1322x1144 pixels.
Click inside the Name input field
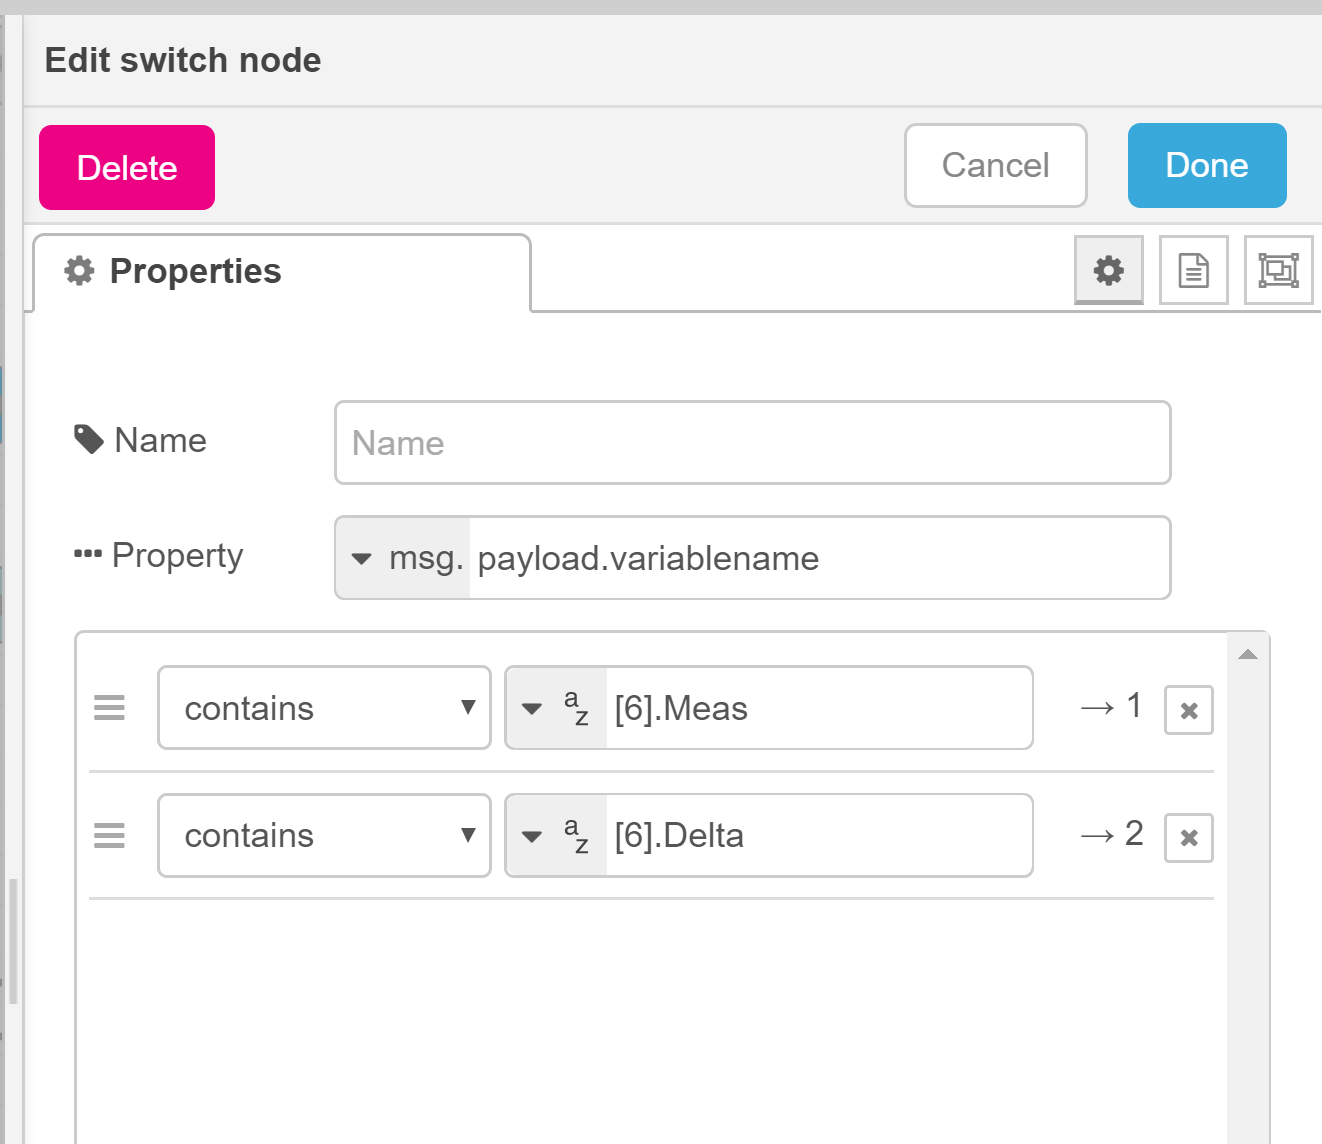[x=752, y=442]
